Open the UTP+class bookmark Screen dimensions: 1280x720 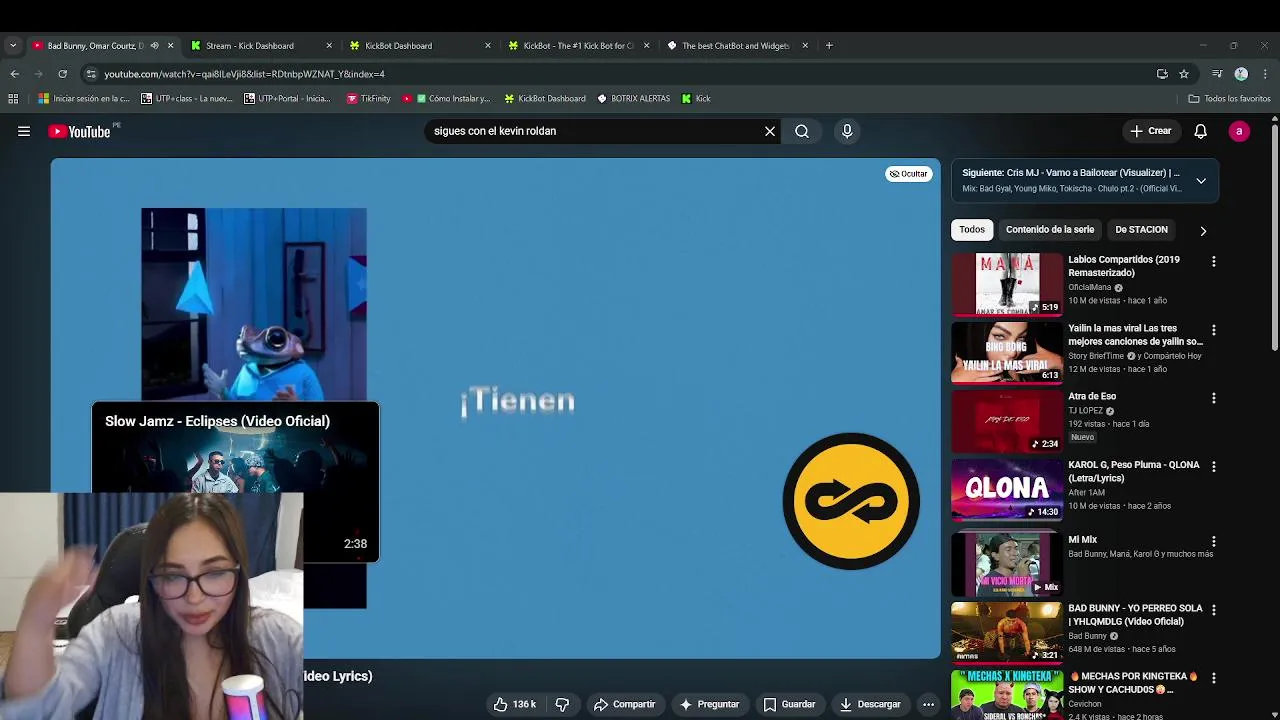[x=187, y=98]
